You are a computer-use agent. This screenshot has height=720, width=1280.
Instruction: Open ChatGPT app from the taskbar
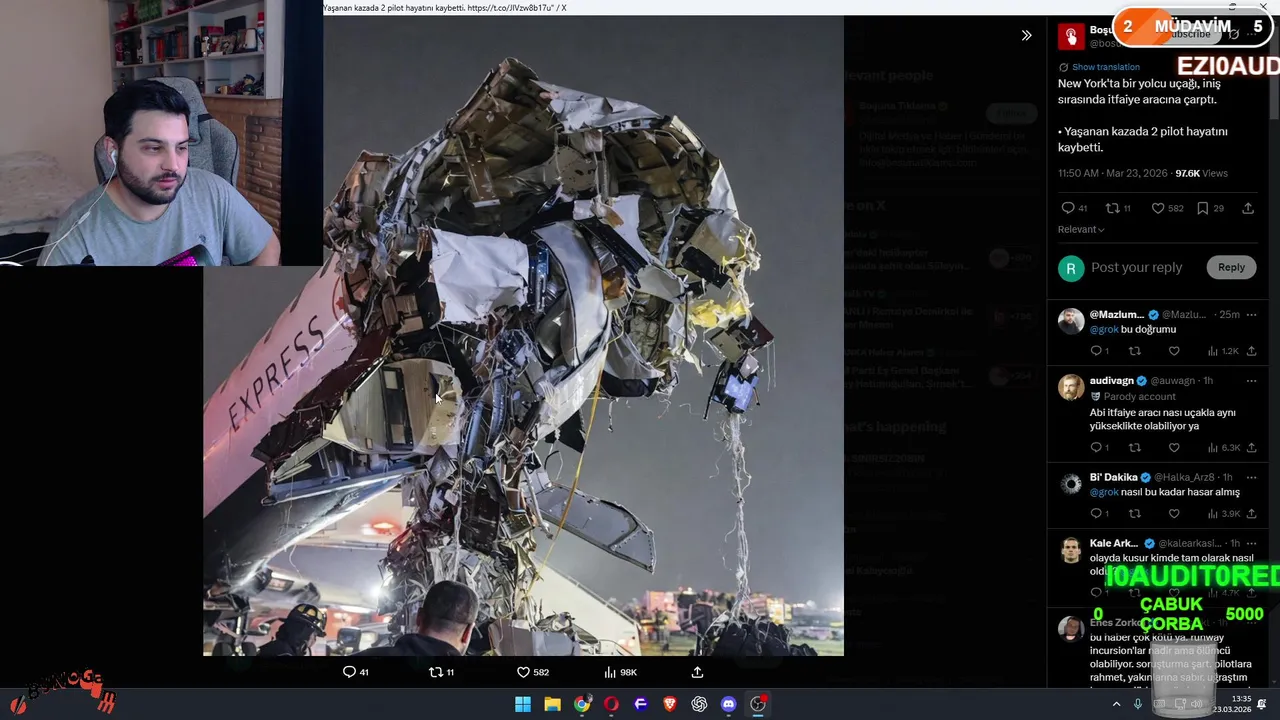tap(699, 704)
